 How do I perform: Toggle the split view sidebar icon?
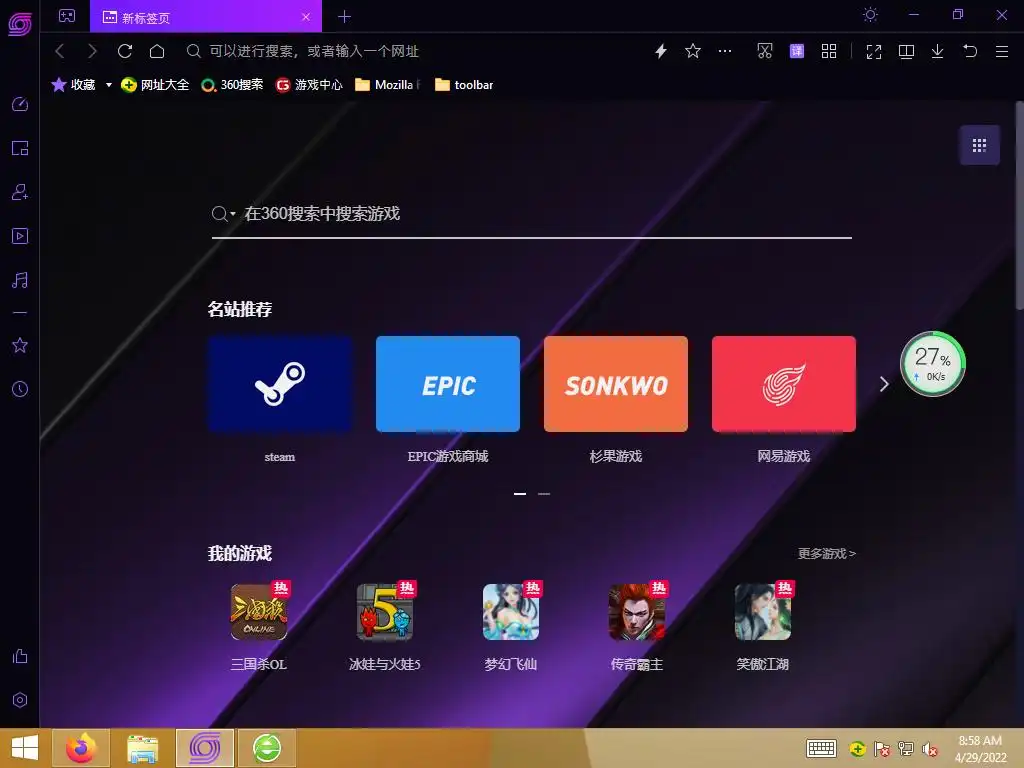[x=906, y=52]
